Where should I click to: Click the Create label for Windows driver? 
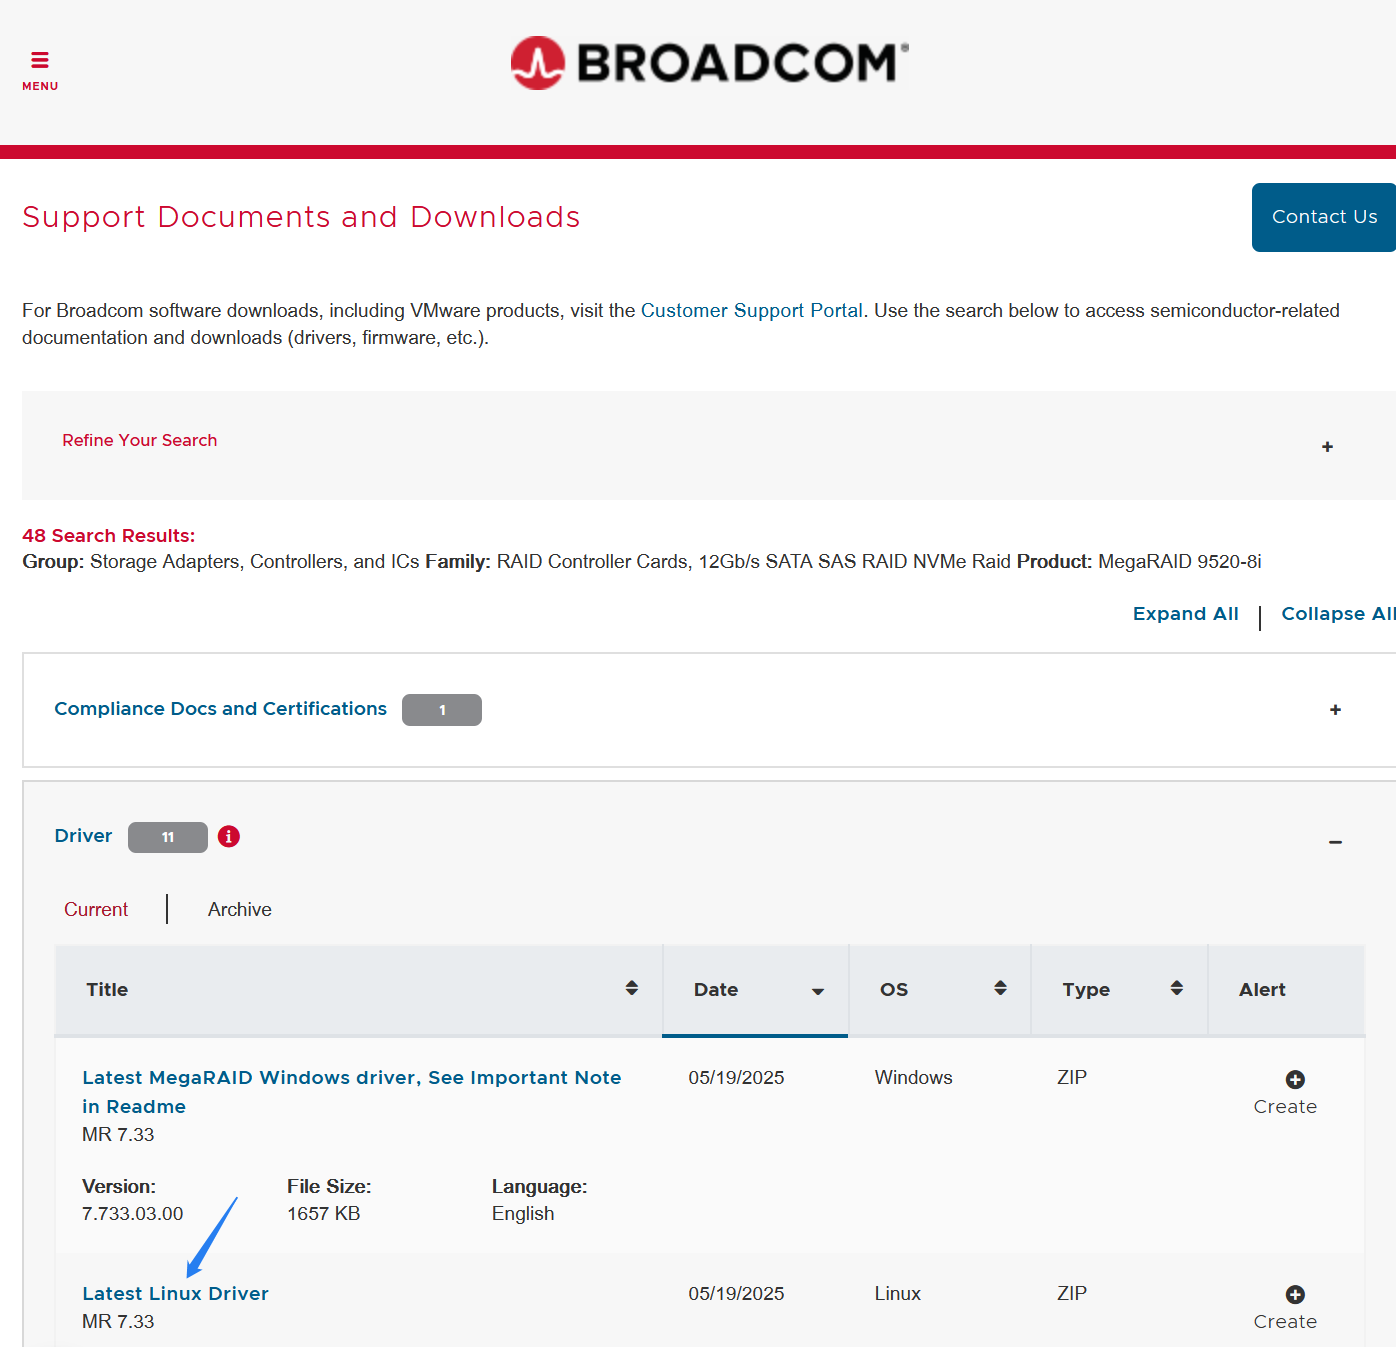[1285, 1107]
